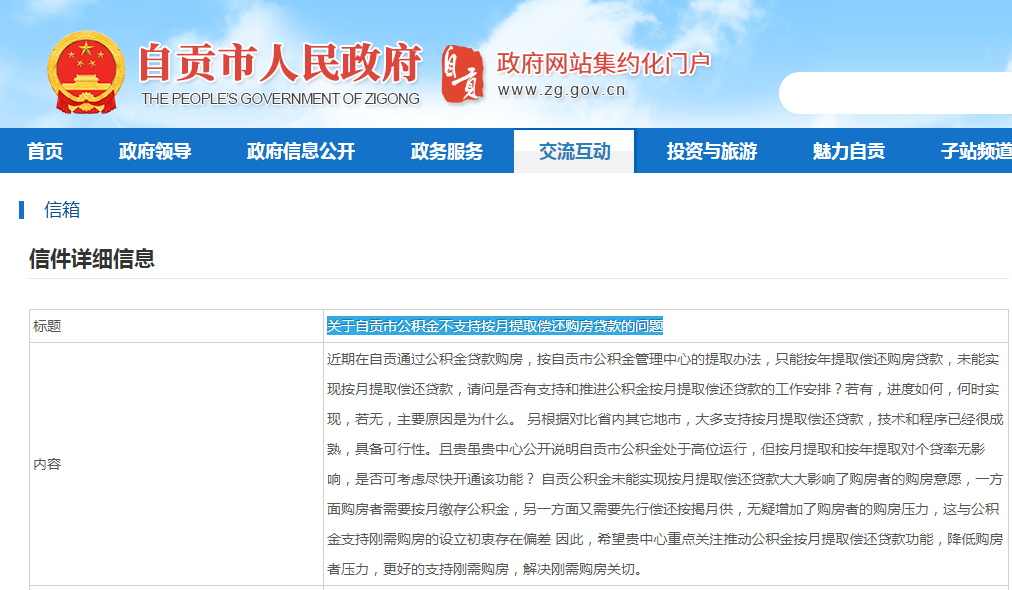The height and width of the screenshot is (590, 1012).
Task: Select the 政府网站集约化门户 portal text
Action: coord(603,62)
